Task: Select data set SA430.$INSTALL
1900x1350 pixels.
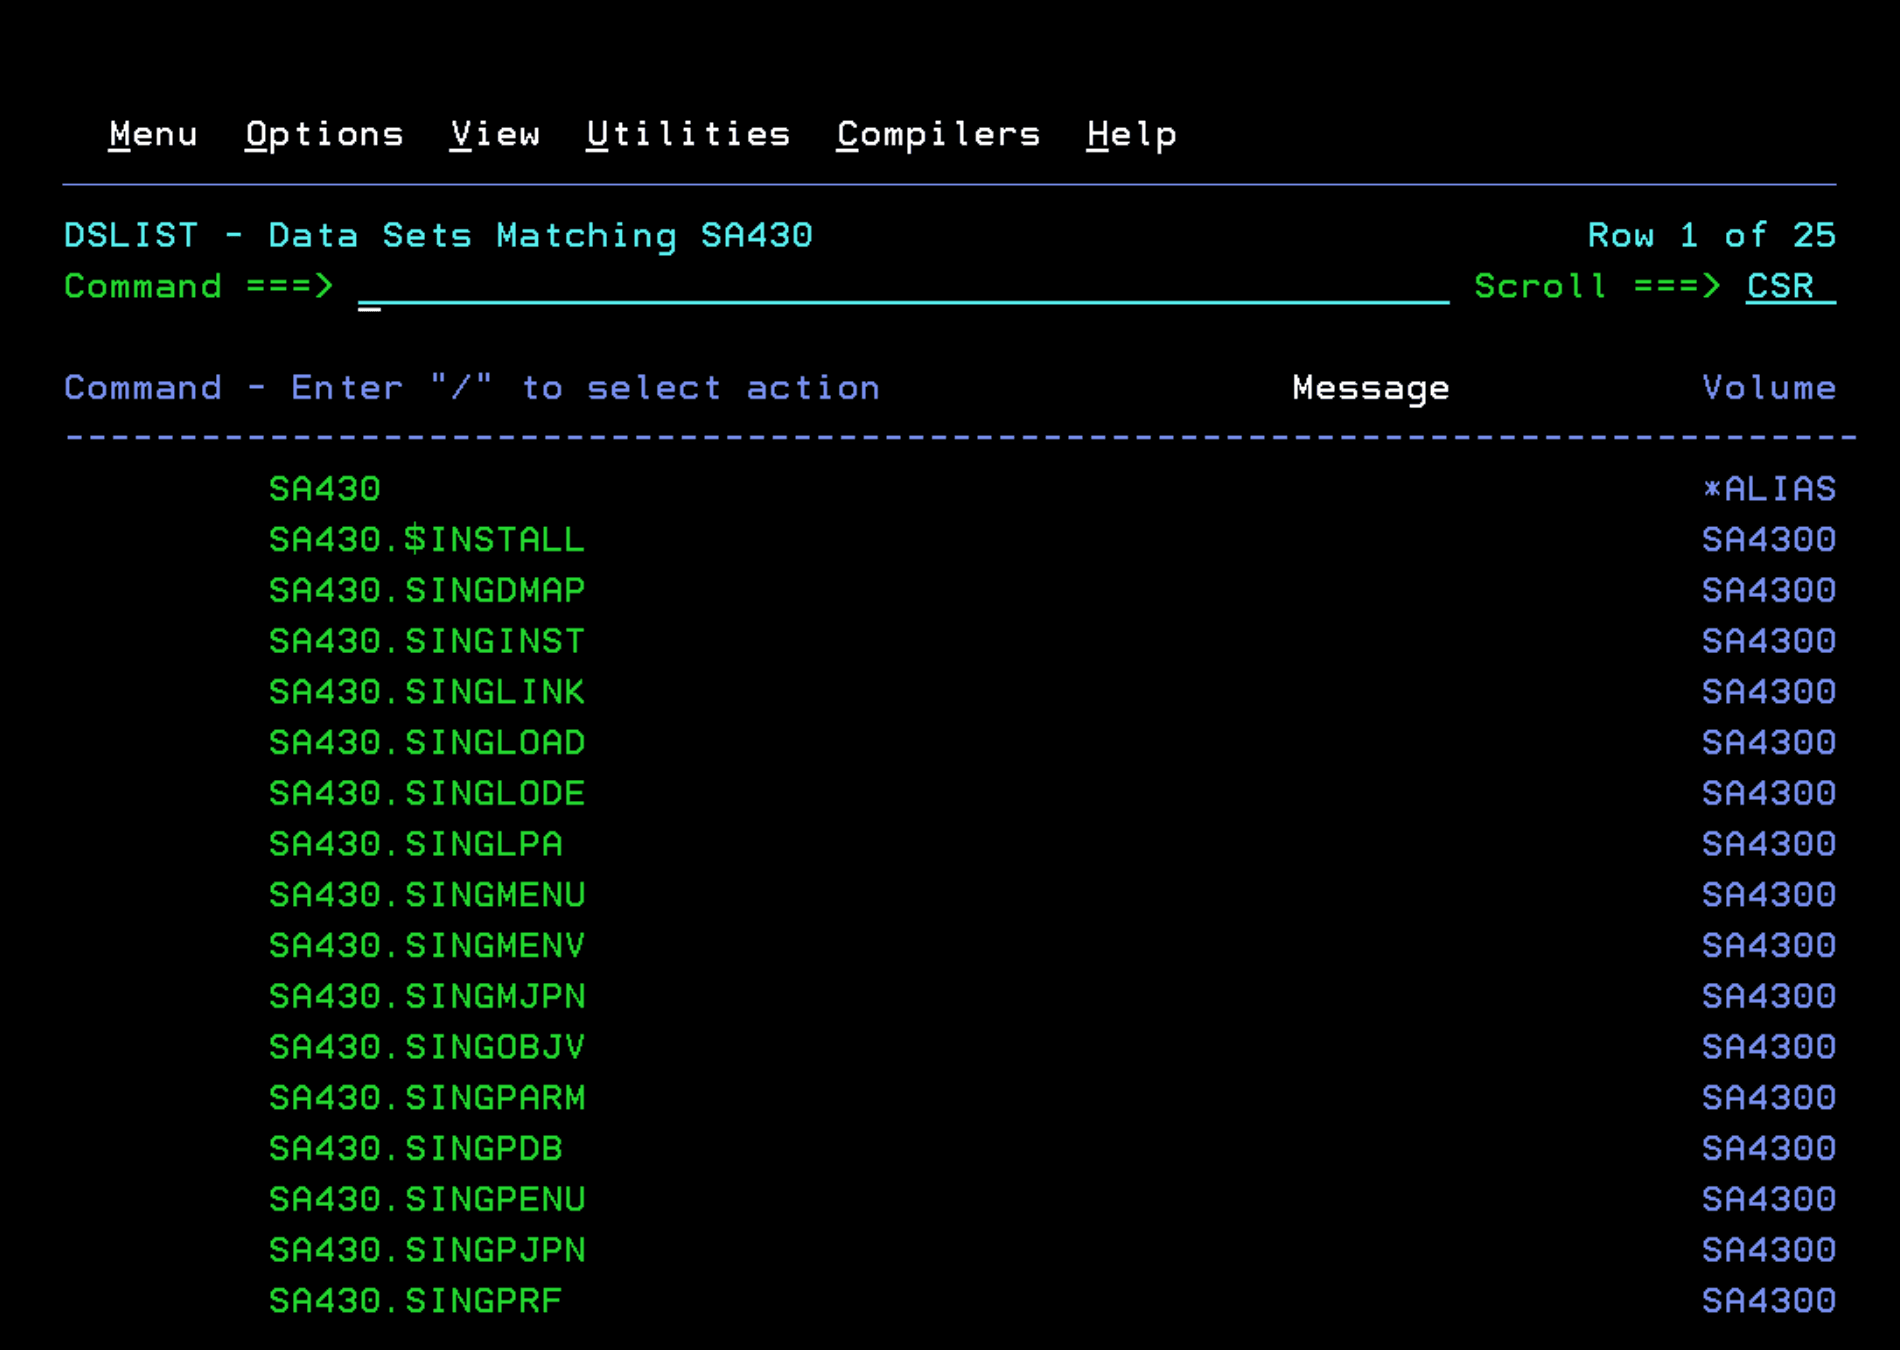Action: tap(426, 540)
